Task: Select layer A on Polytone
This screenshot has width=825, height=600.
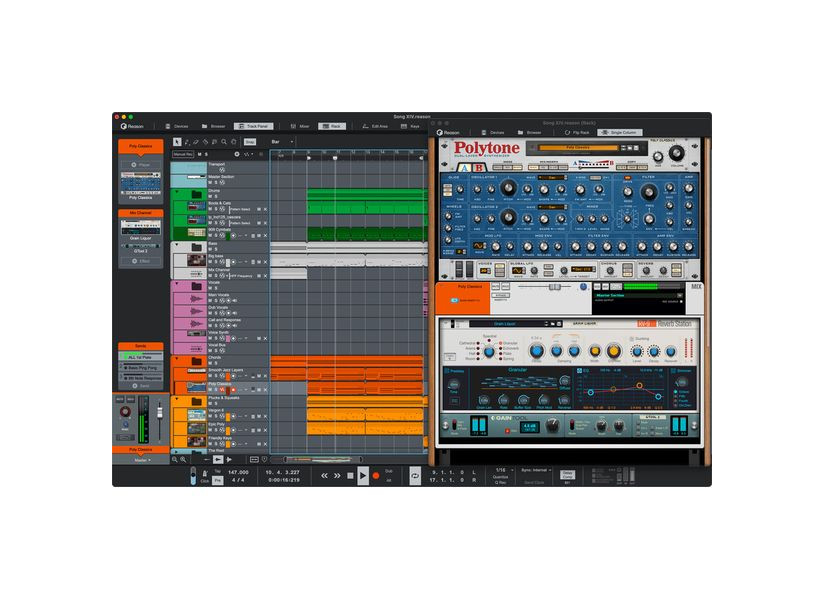Action: (x=464, y=168)
